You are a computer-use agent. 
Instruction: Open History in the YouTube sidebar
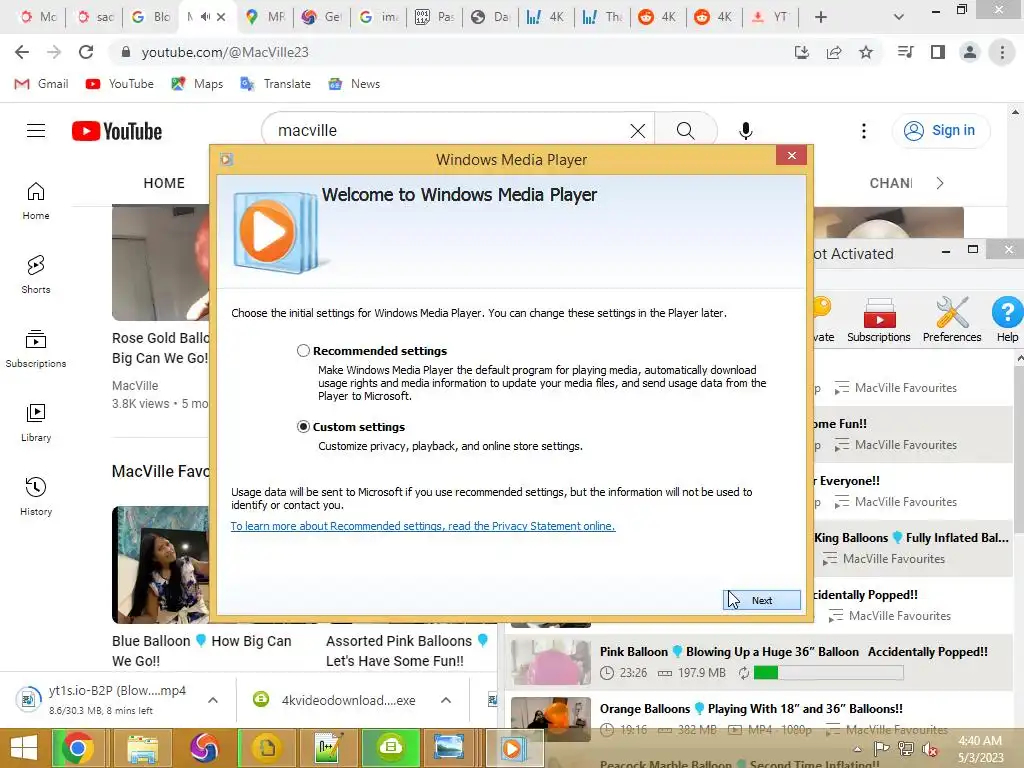tap(36, 497)
